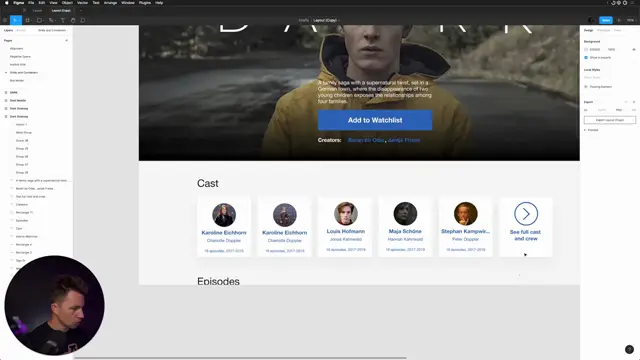Click the Jantje Friese creator link

[x=404, y=140]
